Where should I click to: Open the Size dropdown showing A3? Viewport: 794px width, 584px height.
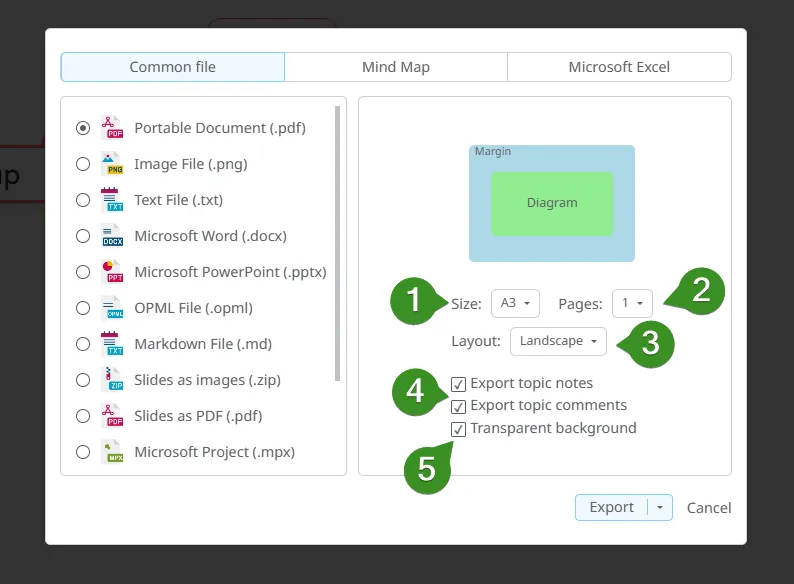coord(515,302)
